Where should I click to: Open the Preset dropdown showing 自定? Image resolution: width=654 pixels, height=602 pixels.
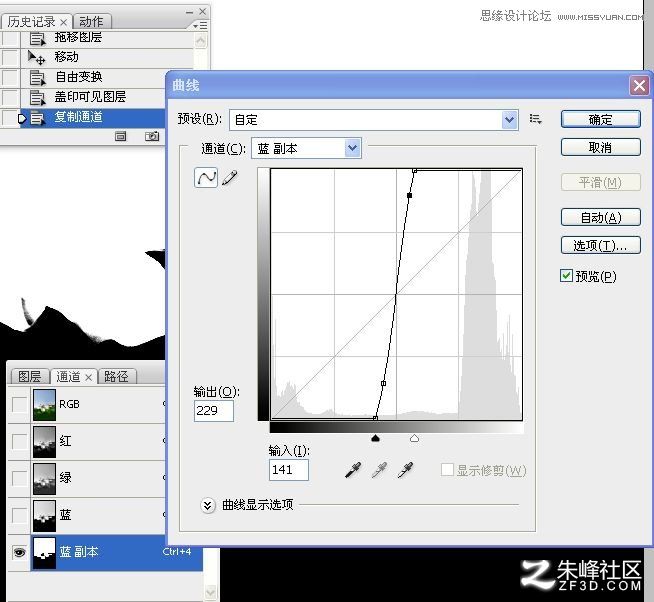pyautogui.click(x=374, y=120)
